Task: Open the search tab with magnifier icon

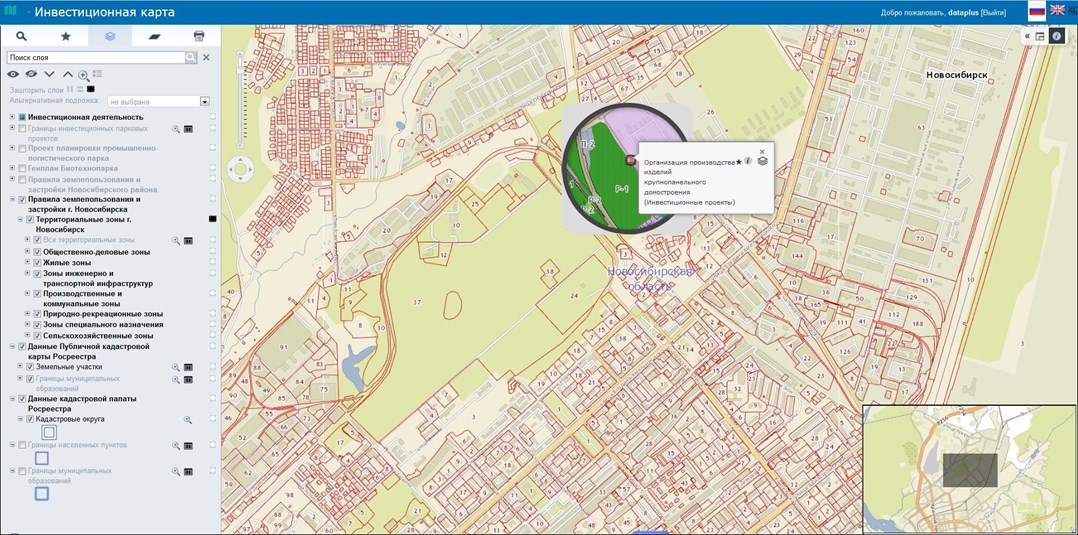Action: pyautogui.click(x=22, y=36)
